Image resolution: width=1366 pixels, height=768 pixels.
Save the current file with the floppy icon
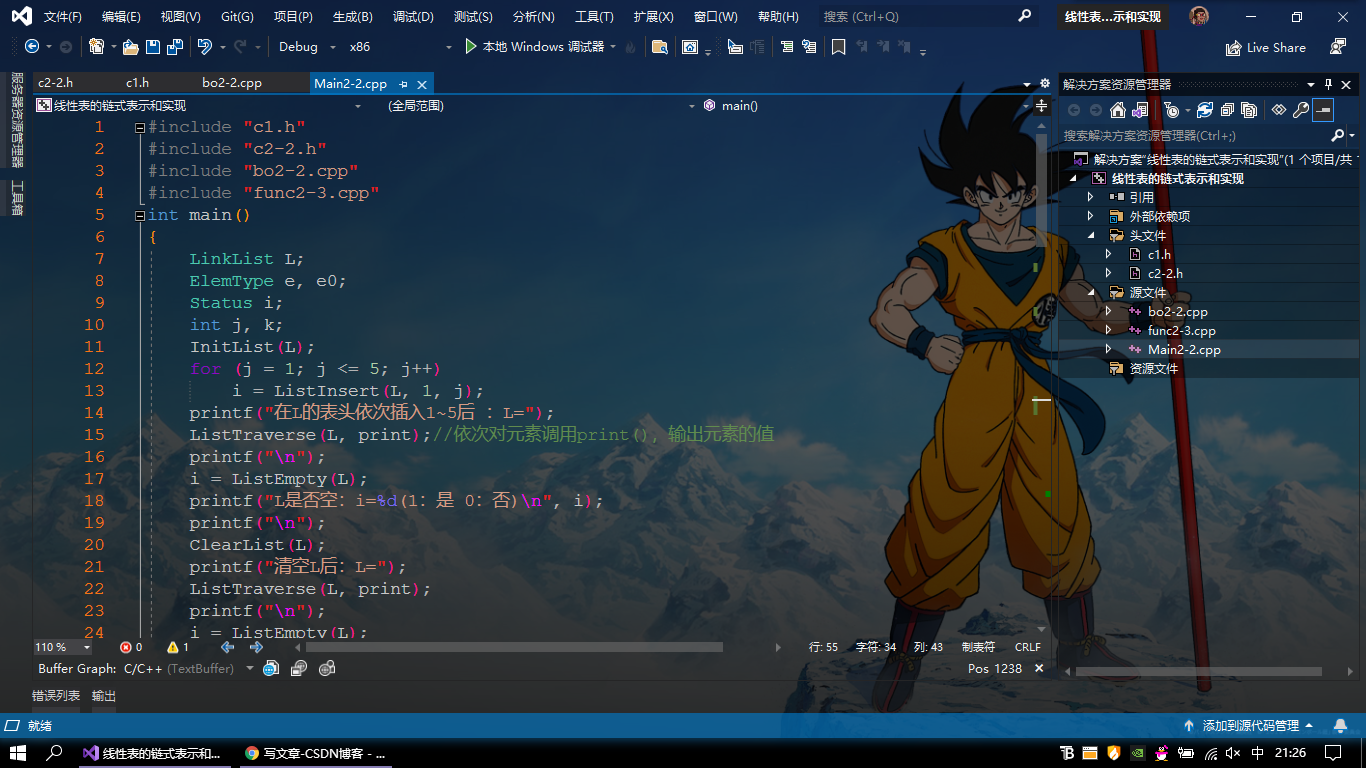[x=152, y=47]
